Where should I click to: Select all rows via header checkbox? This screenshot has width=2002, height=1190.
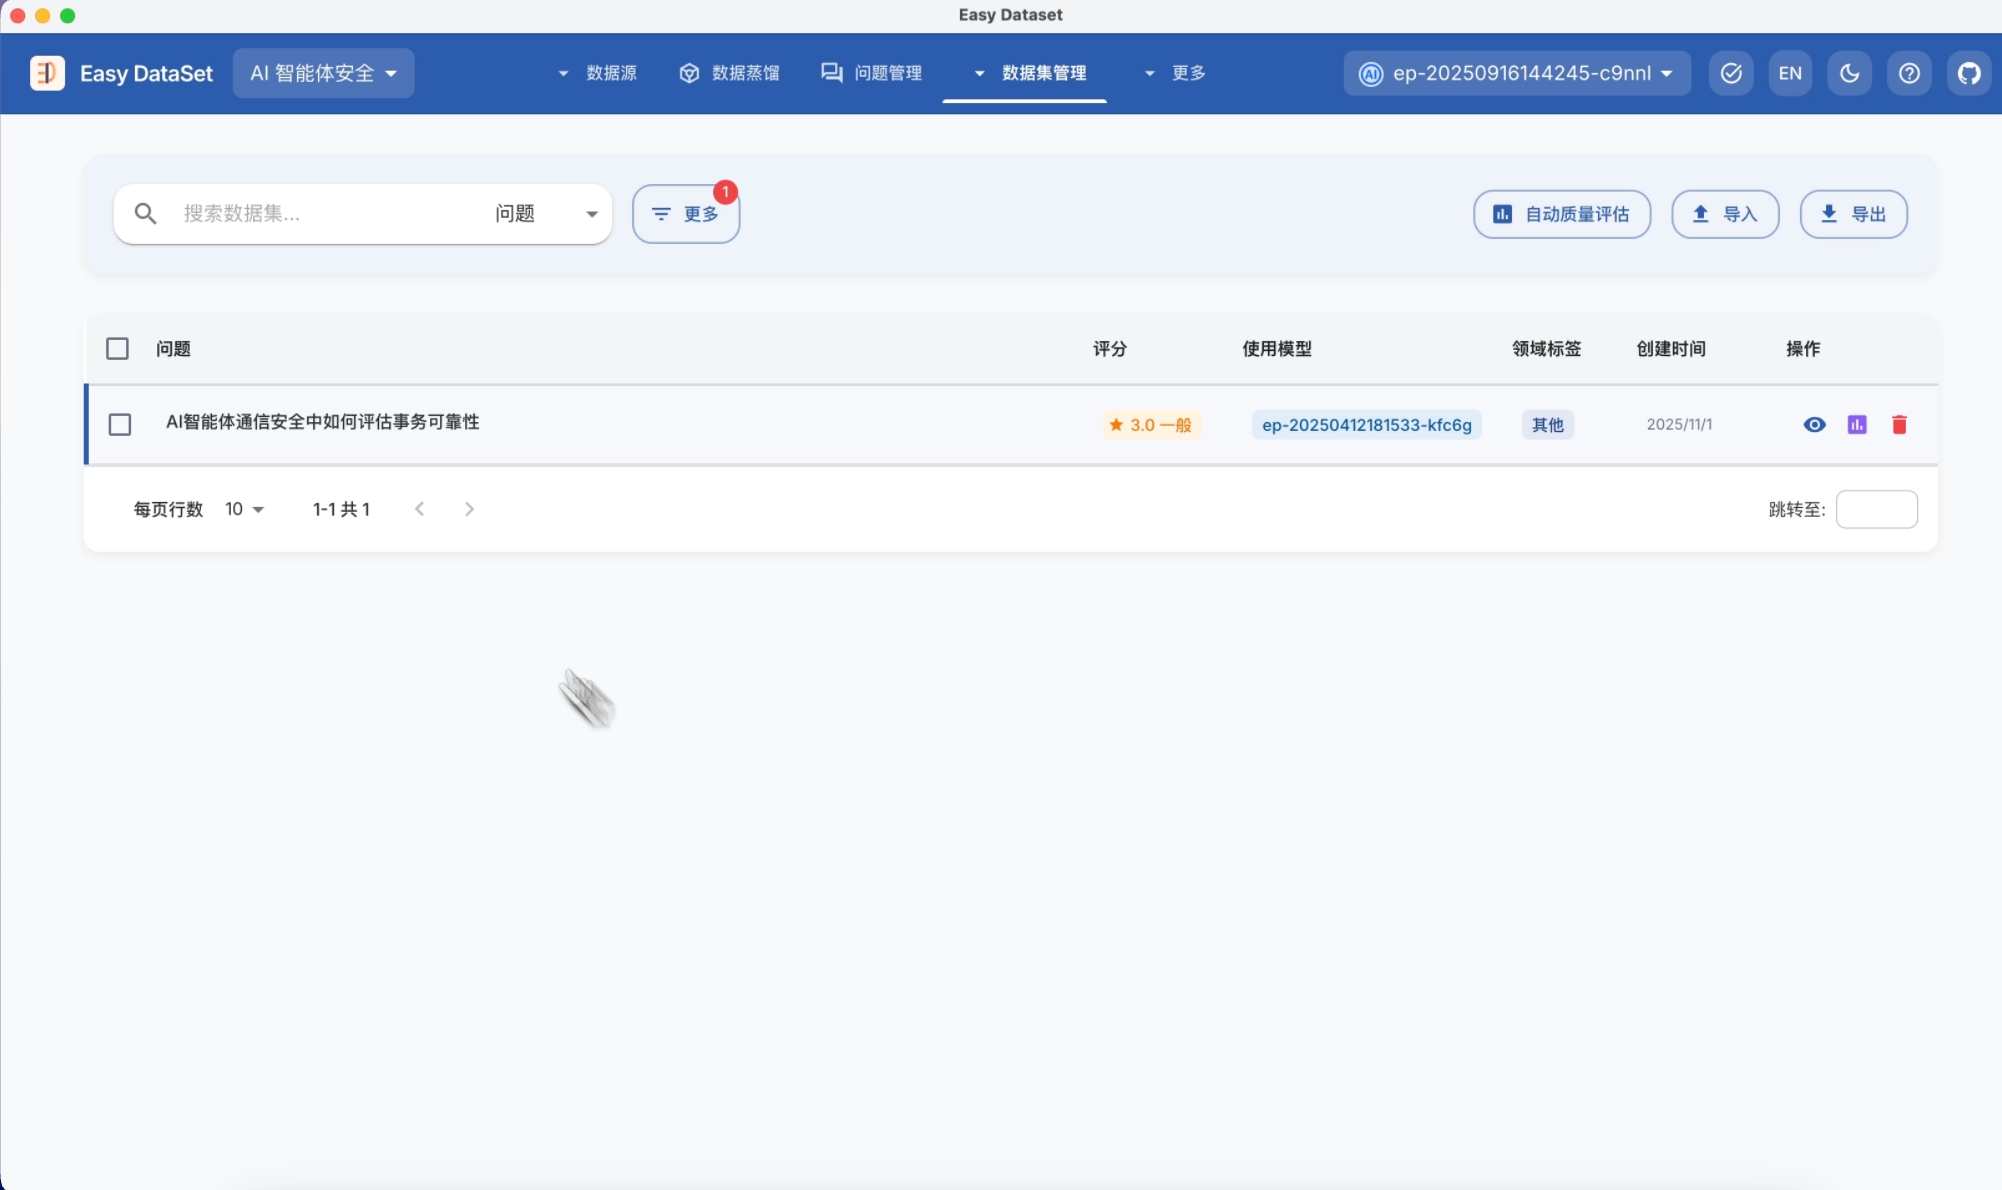click(x=118, y=348)
